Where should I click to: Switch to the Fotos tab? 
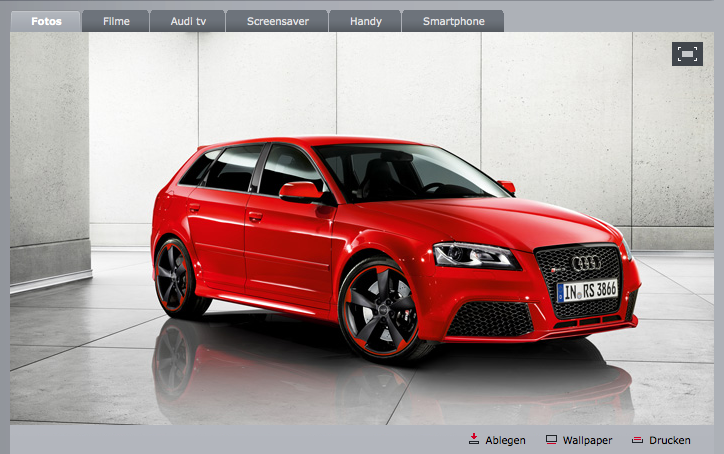(46, 21)
